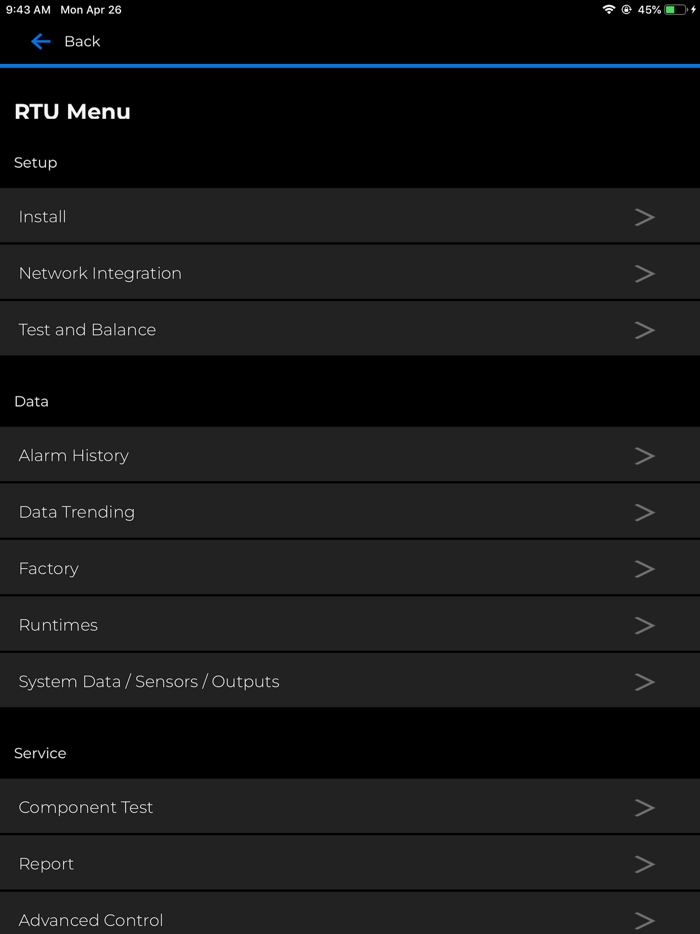Open the Install setup screen
The width and height of the screenshot is (700, 934).
[350, 216]
